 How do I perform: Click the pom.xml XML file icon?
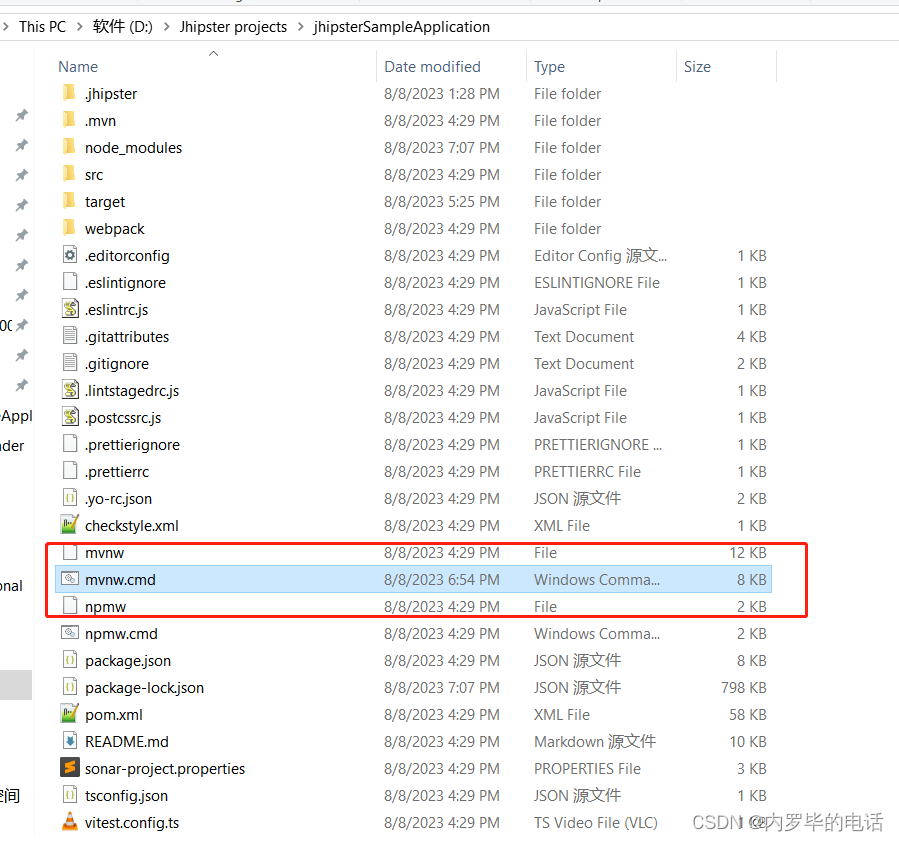click(x=69, y=714)
